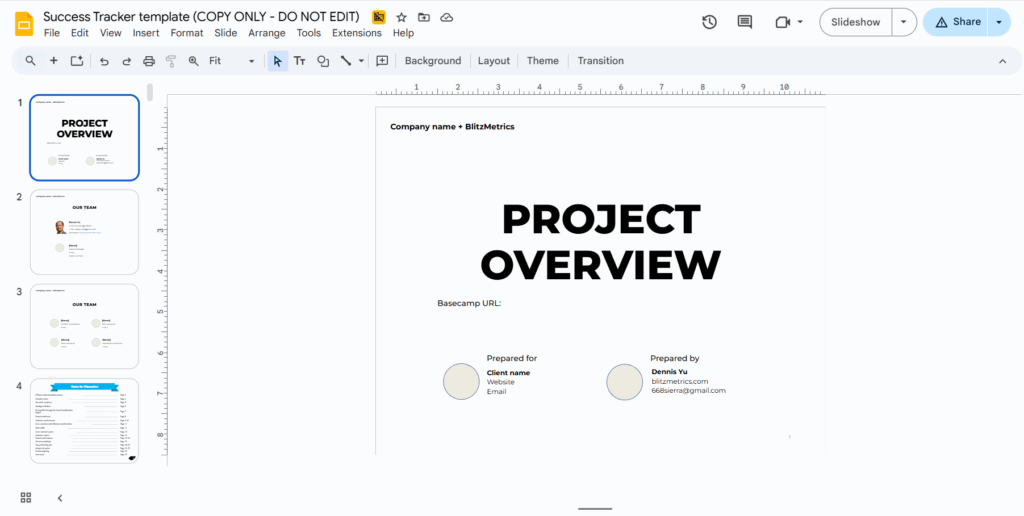Expand the Slideshow options arrow

(x=903, y=22)
